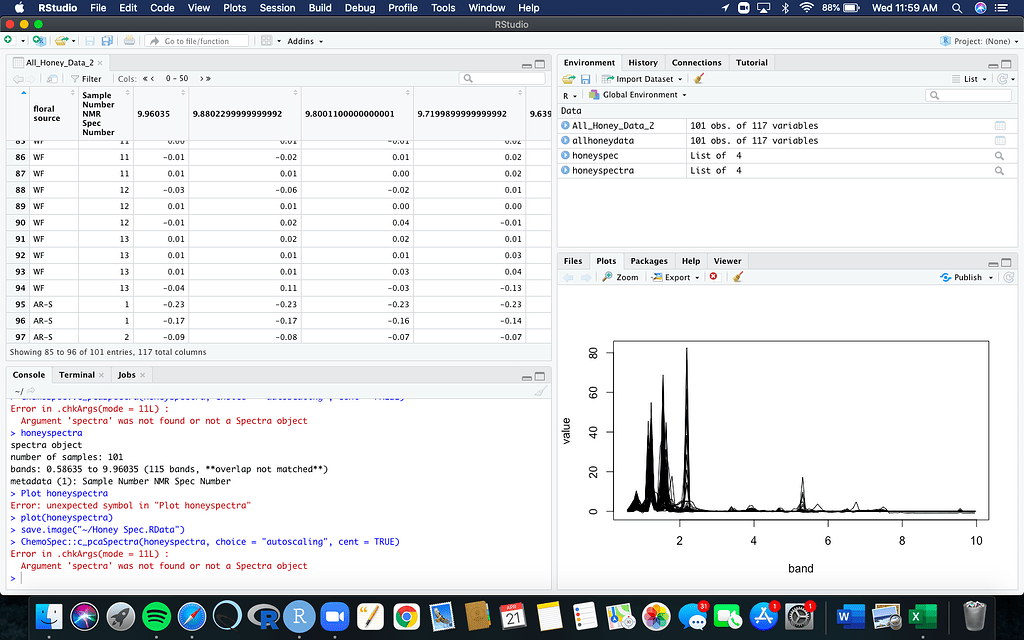This screenshot has height=640, width=1024.
Task: Expand the honeyspectra list object
Action: click(565, 170)
